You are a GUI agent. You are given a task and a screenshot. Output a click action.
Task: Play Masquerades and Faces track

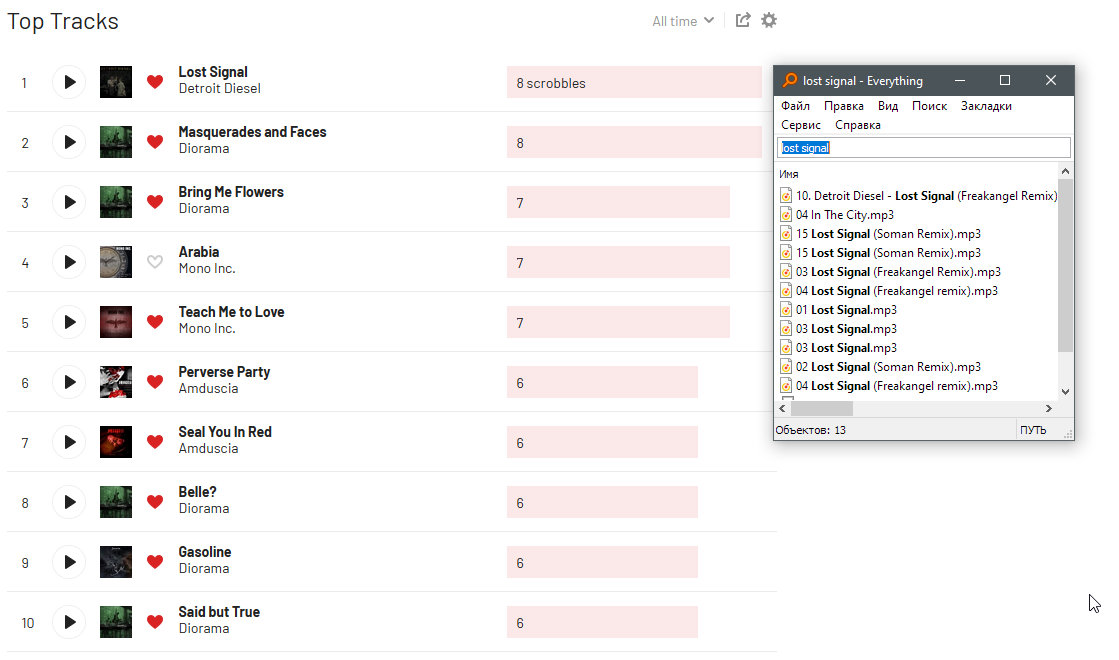pyautogui.click(x=69, y=142)
